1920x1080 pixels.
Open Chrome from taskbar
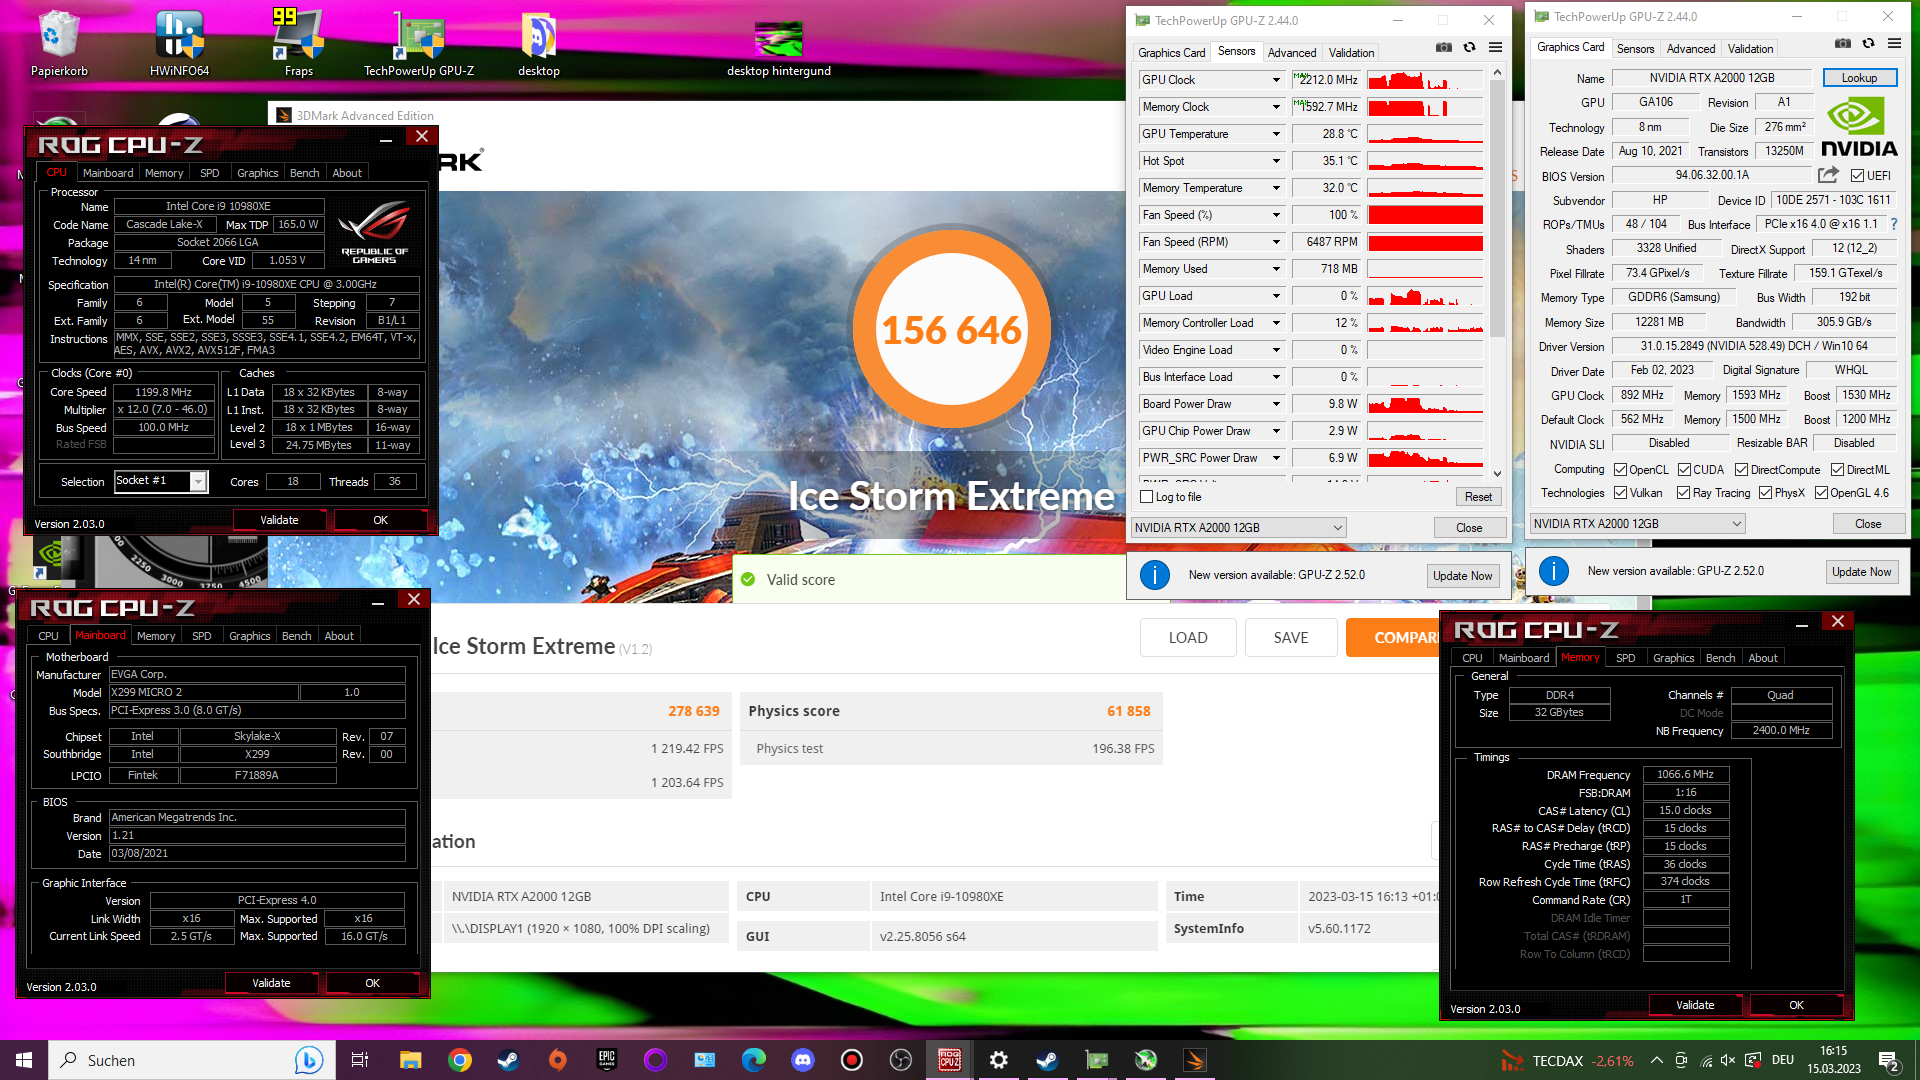(x=460, y=1060)
